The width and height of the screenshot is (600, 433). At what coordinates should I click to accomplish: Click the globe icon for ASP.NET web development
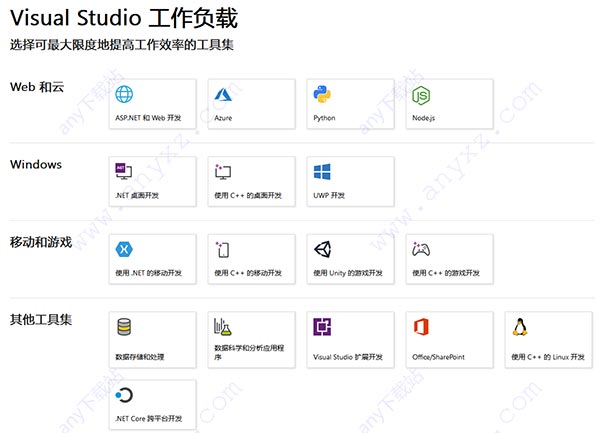tap(124, 94)
